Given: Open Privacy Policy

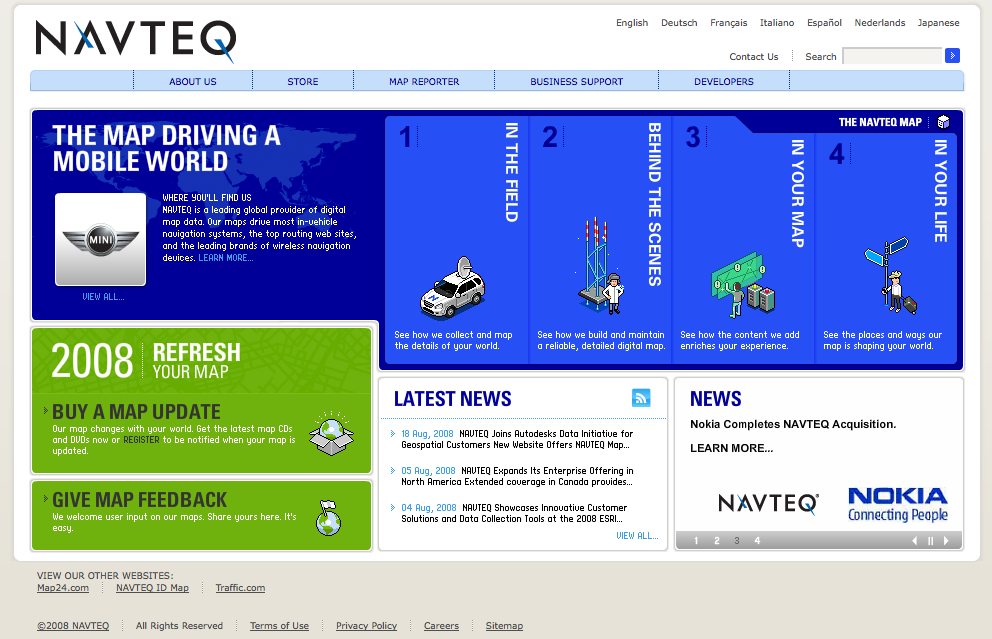Looking at the screenshot, I should pos(366,626).
